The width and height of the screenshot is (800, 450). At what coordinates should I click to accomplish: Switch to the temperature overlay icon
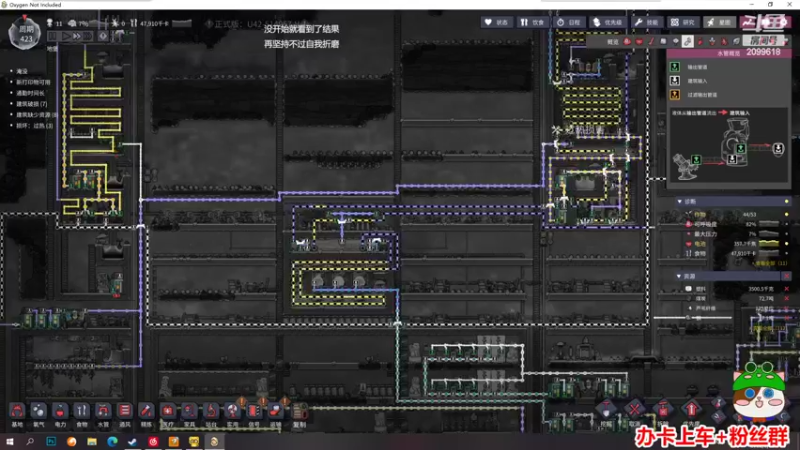click(x=652, y=42)
